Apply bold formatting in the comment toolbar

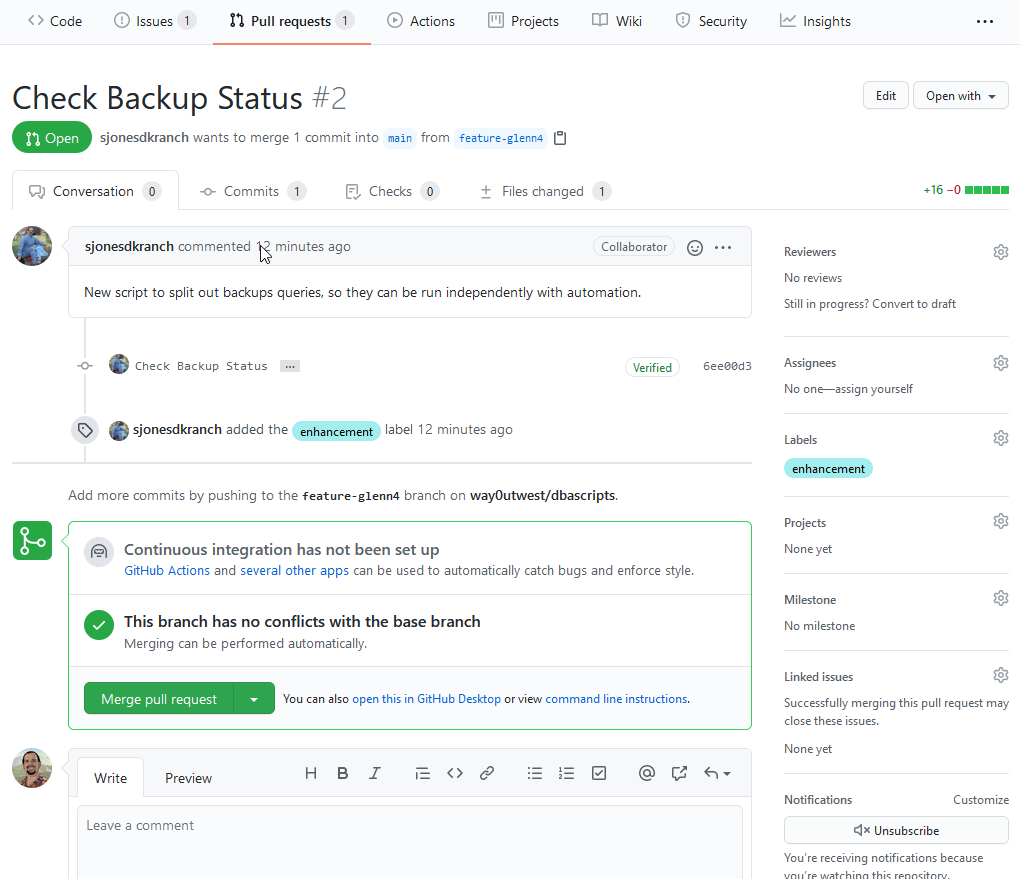343,773
